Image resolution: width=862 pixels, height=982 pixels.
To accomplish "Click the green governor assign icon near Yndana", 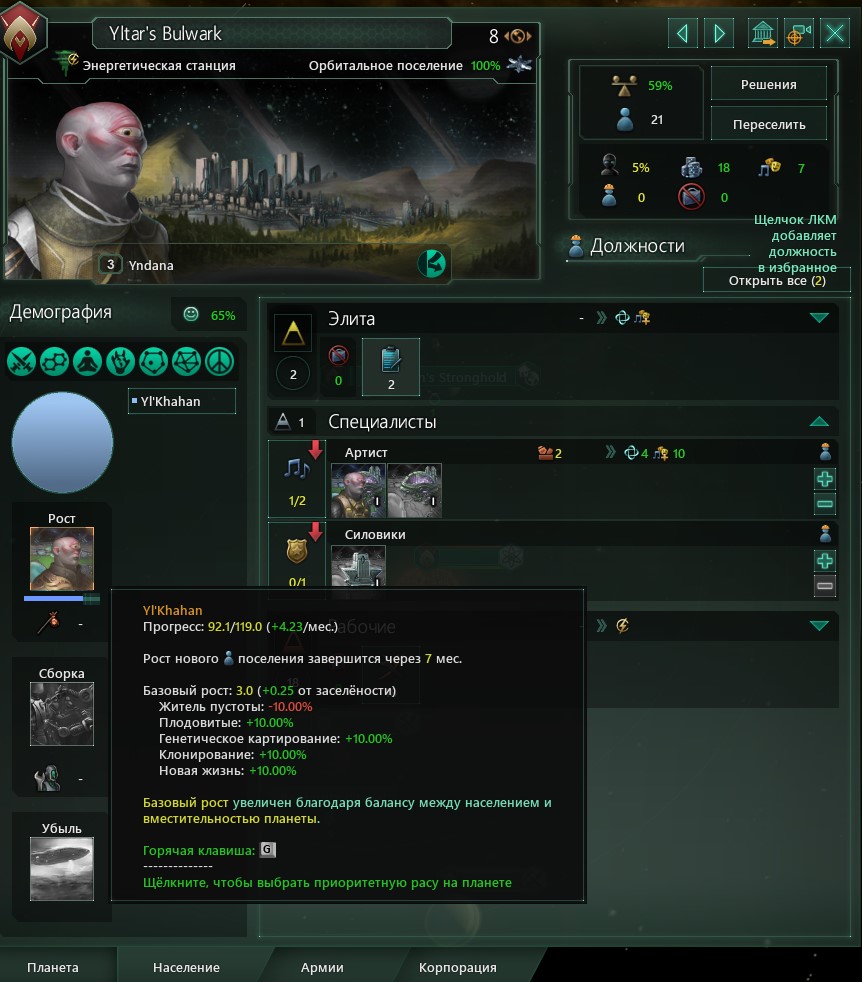I will (x=432, y=264).
